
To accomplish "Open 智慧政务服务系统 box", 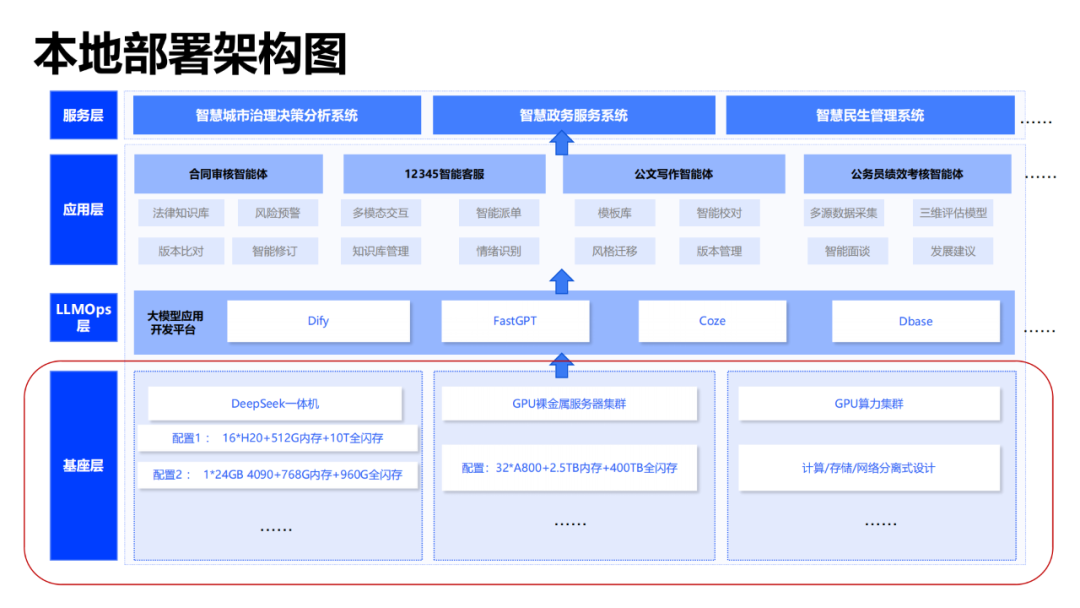I will [x=574, y=115].
